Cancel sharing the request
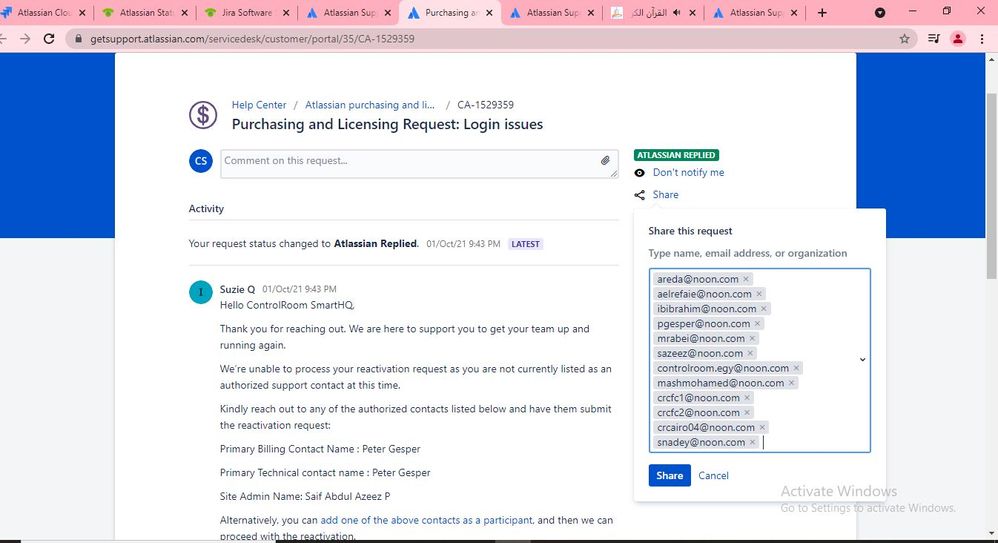Image resolution: width=998 pixels, height=543 pixels. click(x=713, y=476)
